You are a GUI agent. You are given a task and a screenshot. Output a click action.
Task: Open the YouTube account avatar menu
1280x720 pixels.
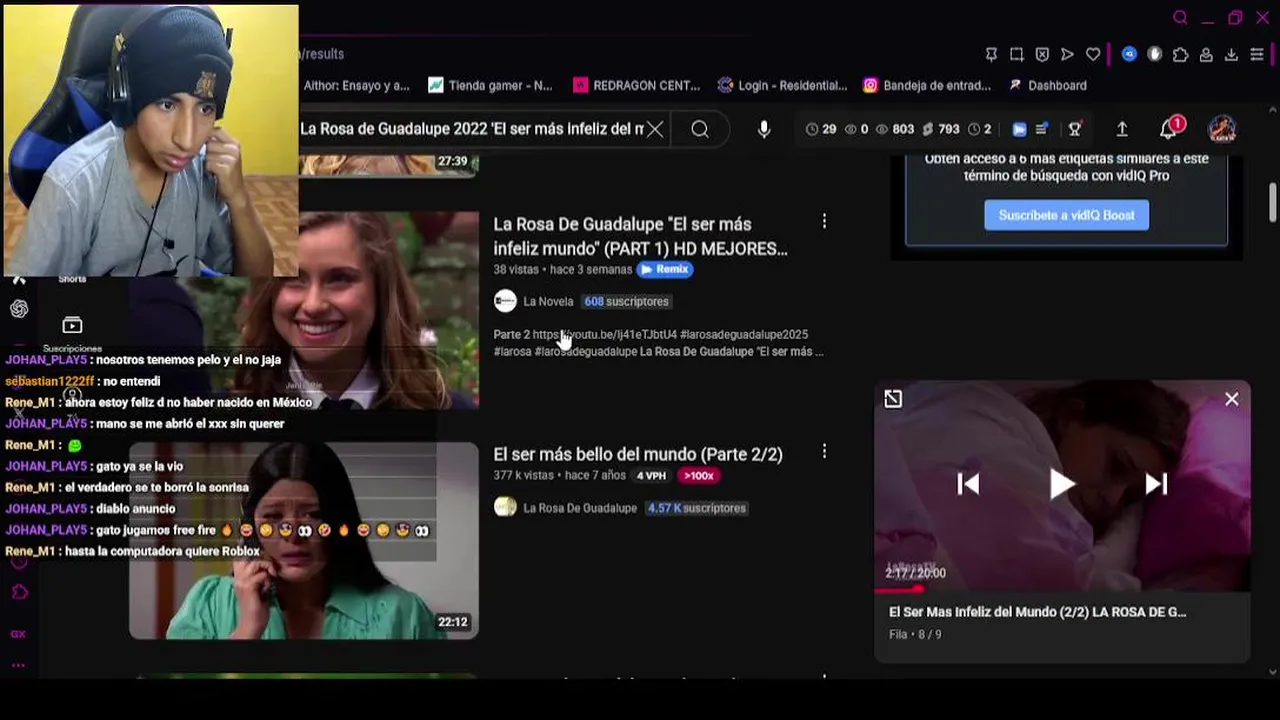pyautogui.click(x=1222, y=129)
